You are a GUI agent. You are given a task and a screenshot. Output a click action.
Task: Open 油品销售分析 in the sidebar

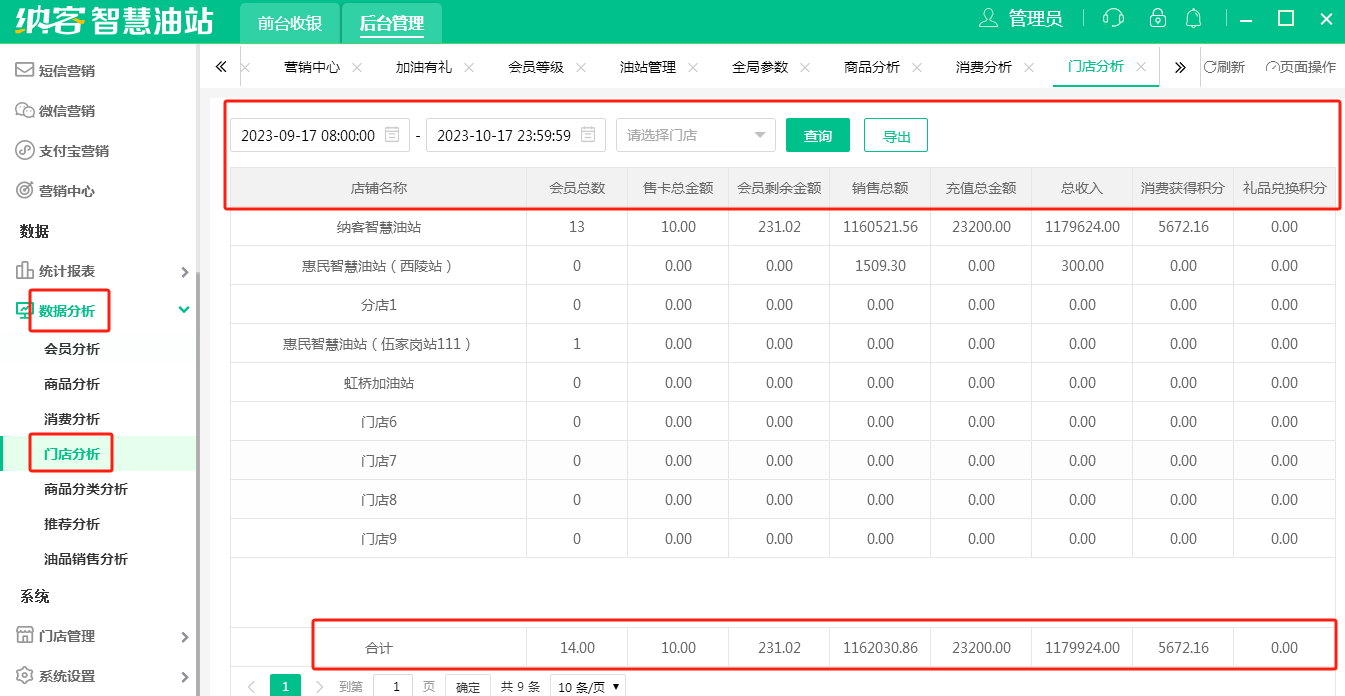pyautogui.click(x=86, y=559)
